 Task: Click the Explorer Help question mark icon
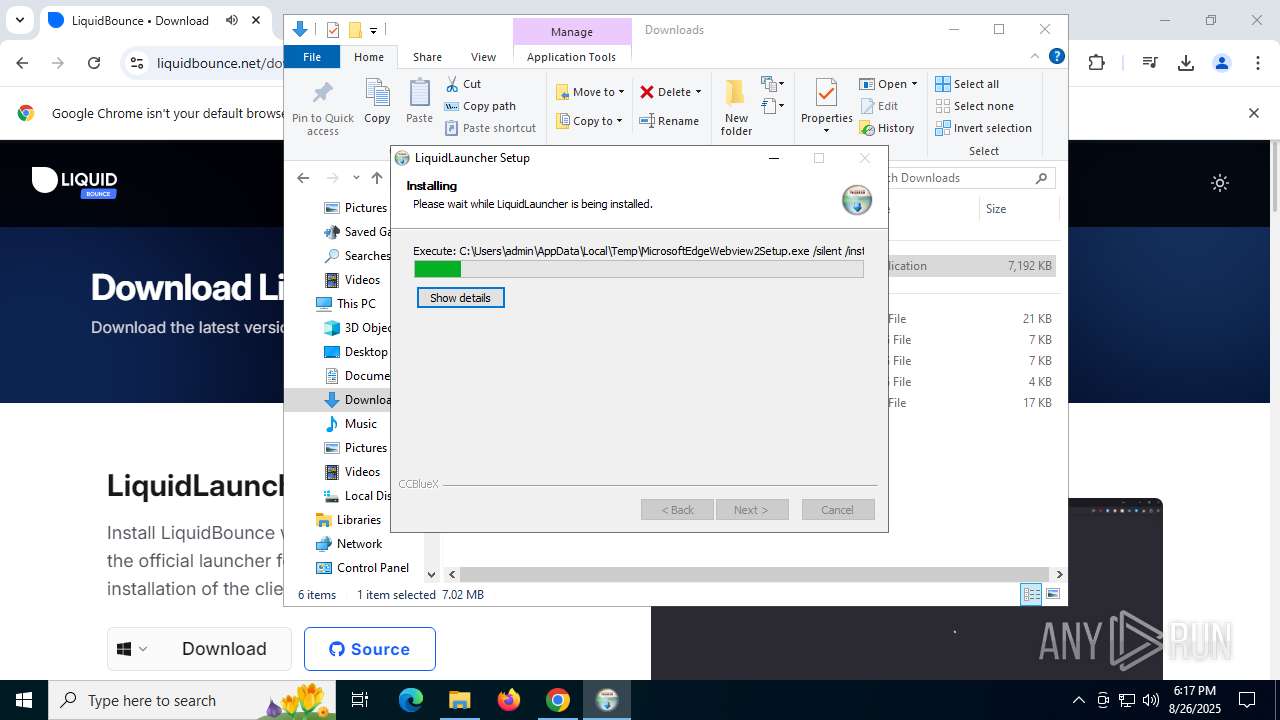point(1056,56)
